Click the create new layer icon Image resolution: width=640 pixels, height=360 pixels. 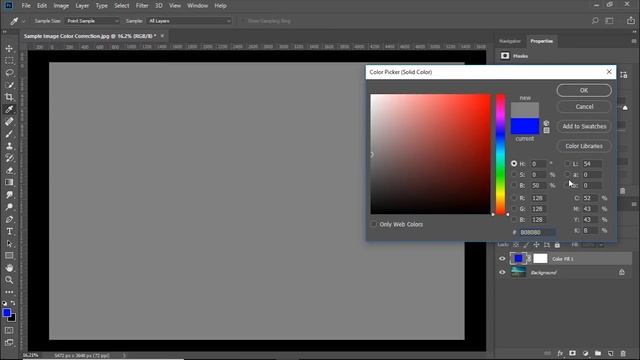(x=611, y=353)
